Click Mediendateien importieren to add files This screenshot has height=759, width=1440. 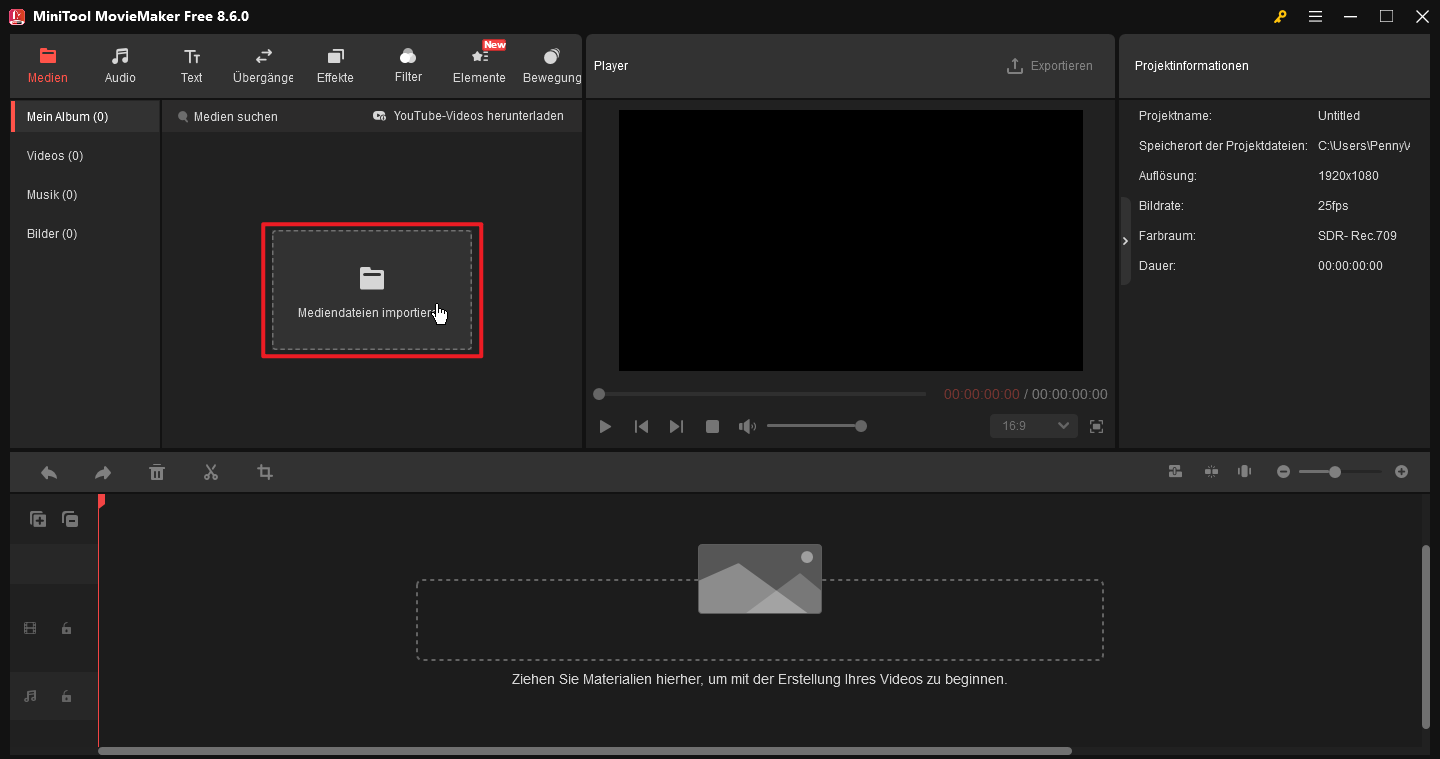click(x=371, y=290)
